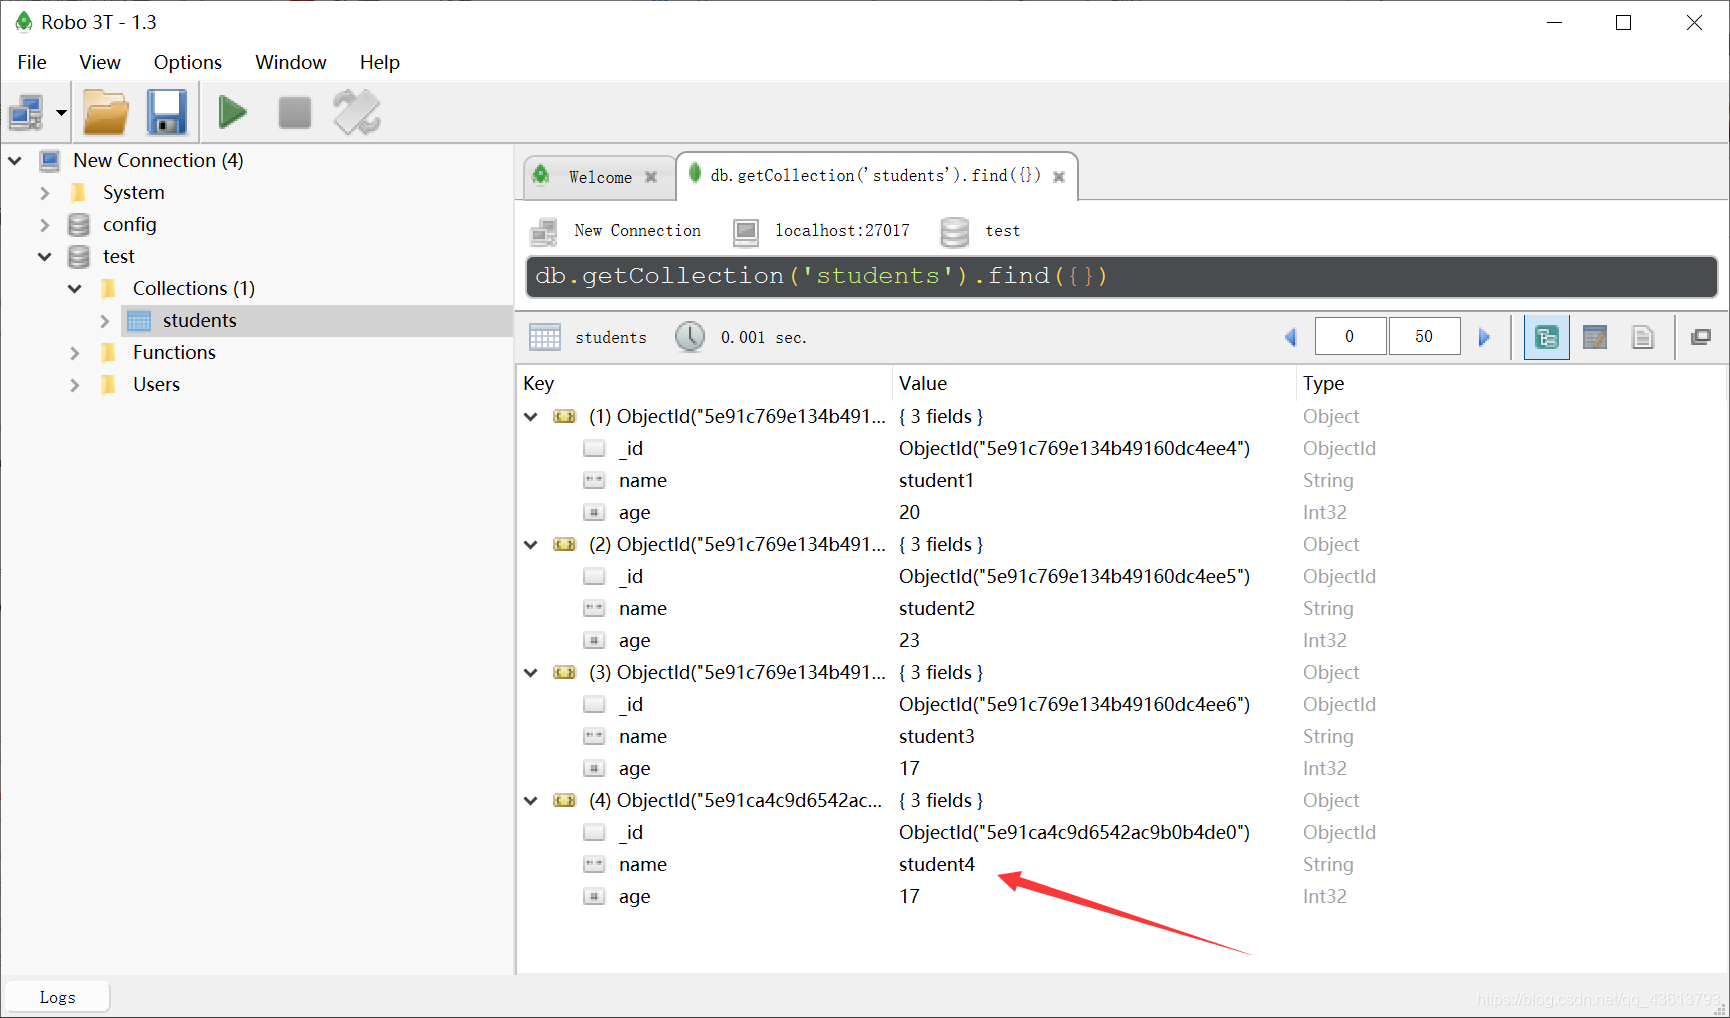
Task: Click the New Connection computer icon in tree
Action: (x=49, y=160)
